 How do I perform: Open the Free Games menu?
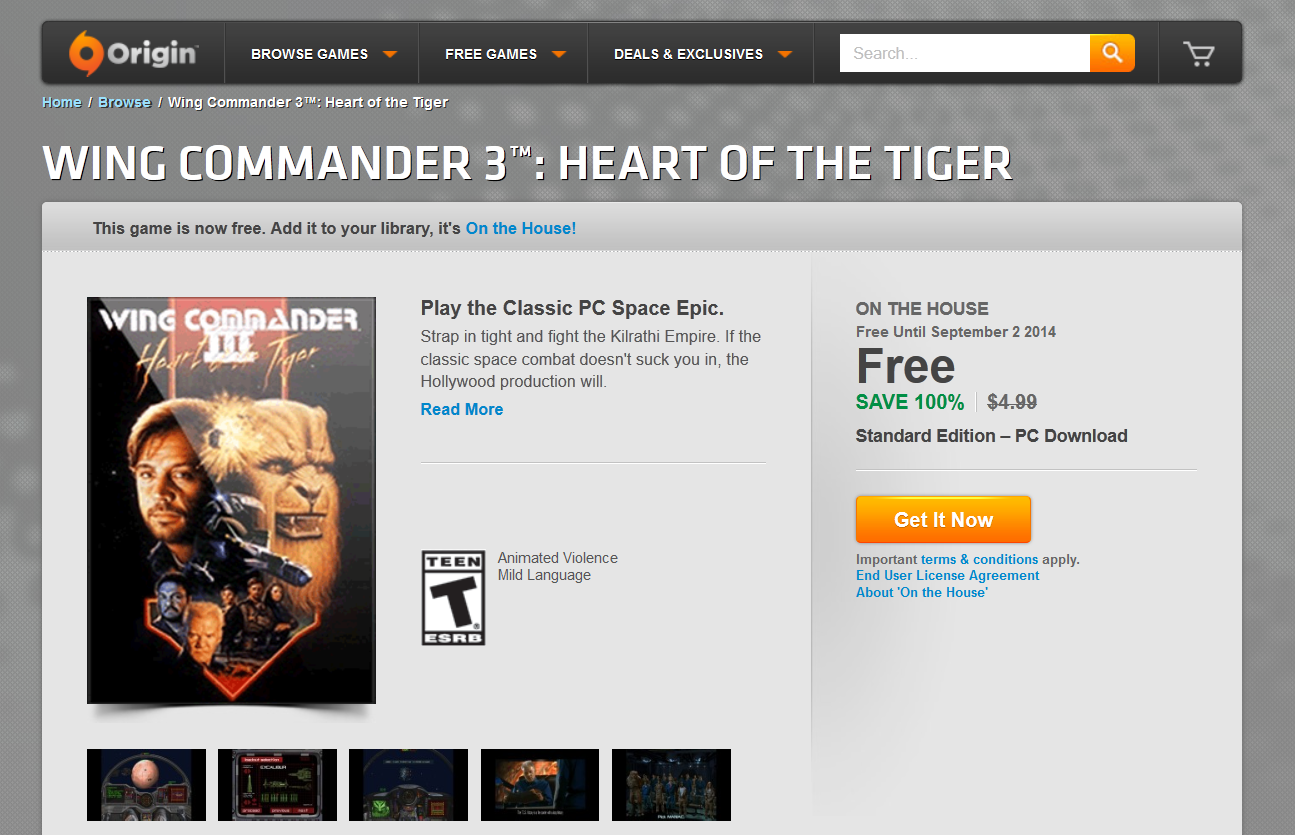[x=491, y=54]
